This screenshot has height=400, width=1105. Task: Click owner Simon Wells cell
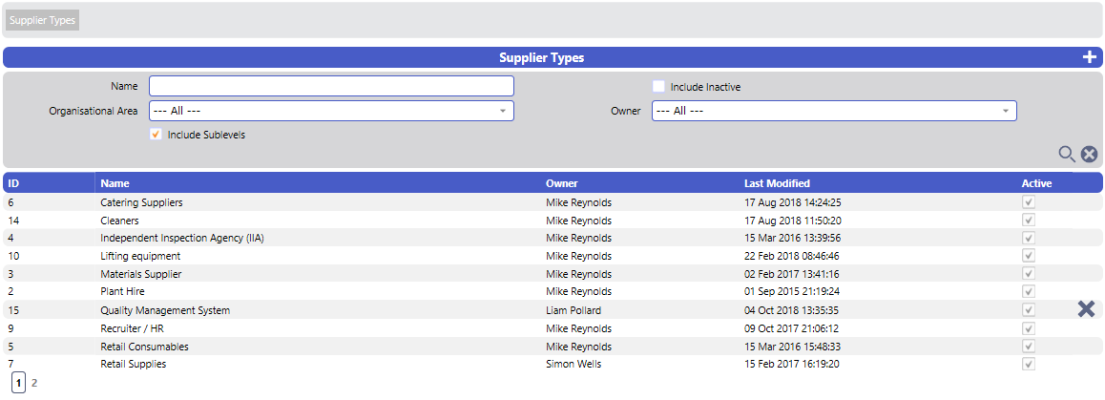point(574,364)
